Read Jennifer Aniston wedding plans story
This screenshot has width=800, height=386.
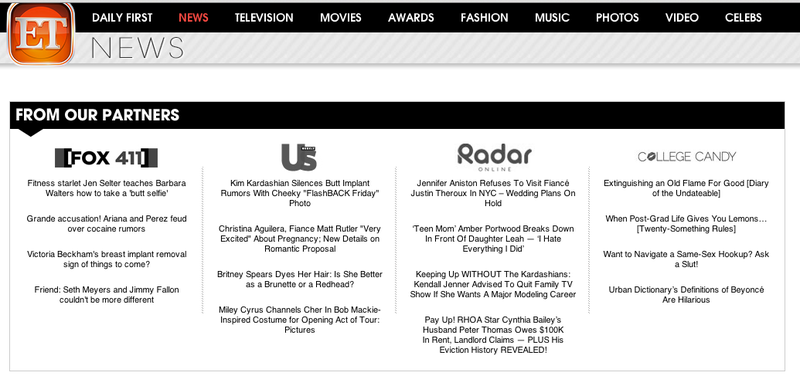point(493,193)
